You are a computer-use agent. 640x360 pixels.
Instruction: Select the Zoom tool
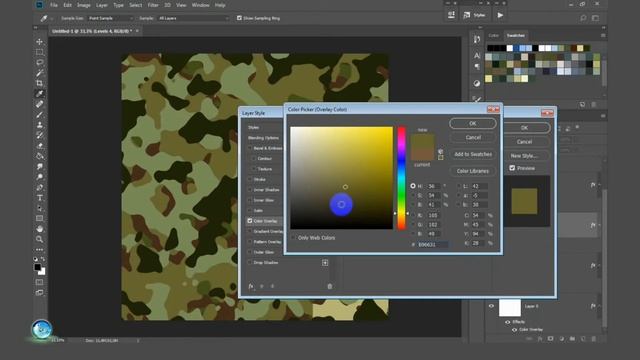(40, 240)
